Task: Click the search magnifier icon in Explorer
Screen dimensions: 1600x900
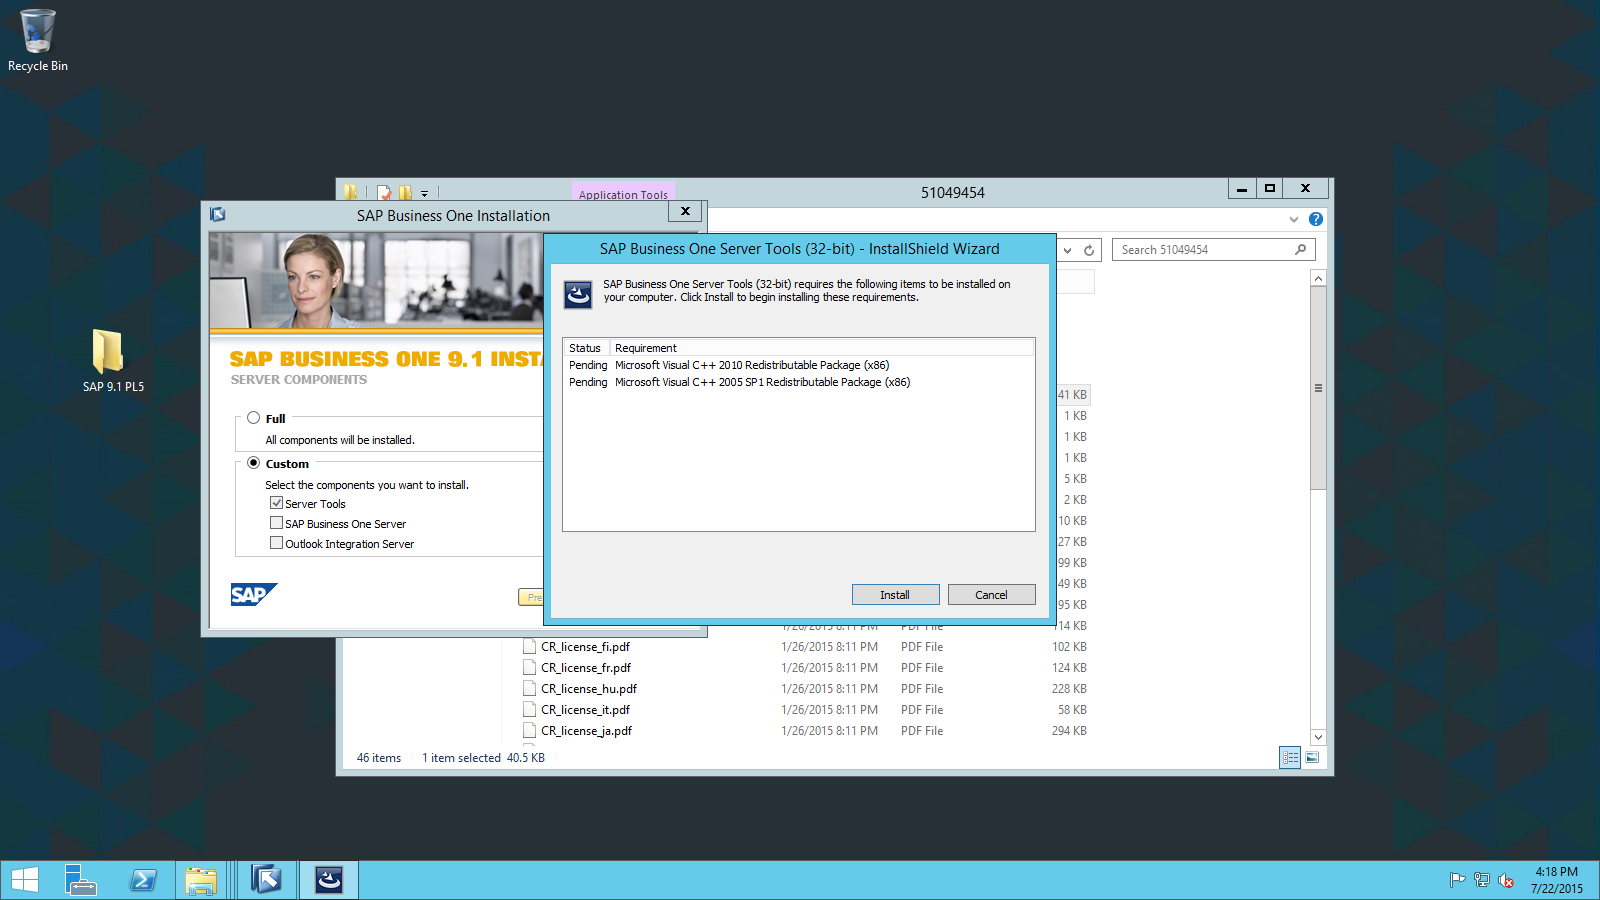Action: tap(1300, 250)
